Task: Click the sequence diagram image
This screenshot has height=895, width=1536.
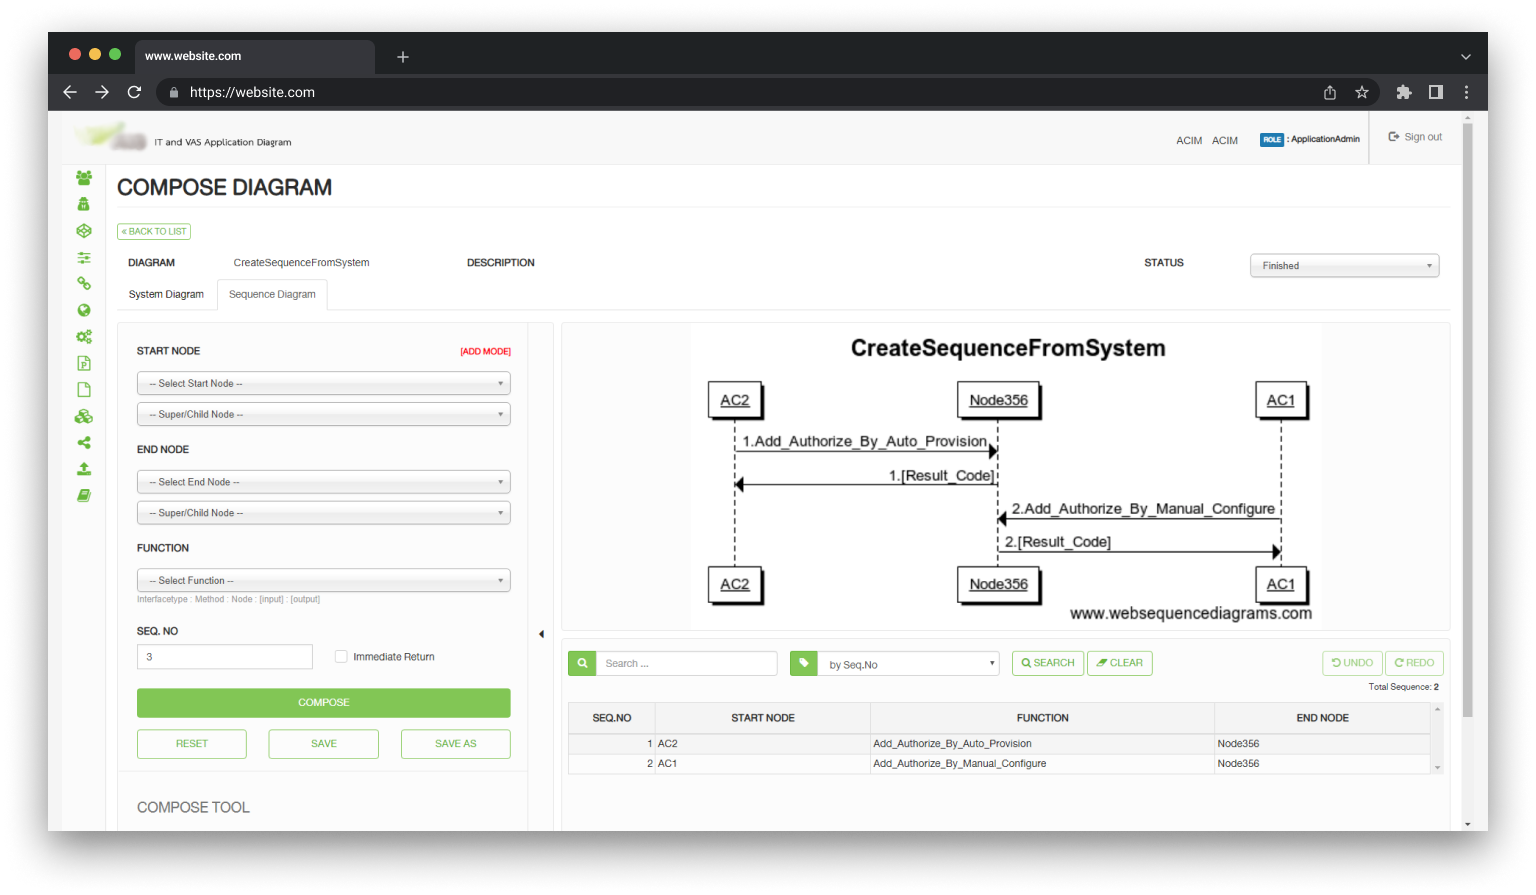Action: pyautogui.click(x=1006, y=476)
